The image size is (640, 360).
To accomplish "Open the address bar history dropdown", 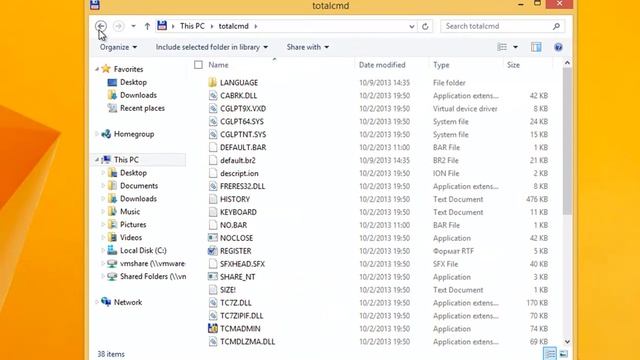I will point(411,26).
